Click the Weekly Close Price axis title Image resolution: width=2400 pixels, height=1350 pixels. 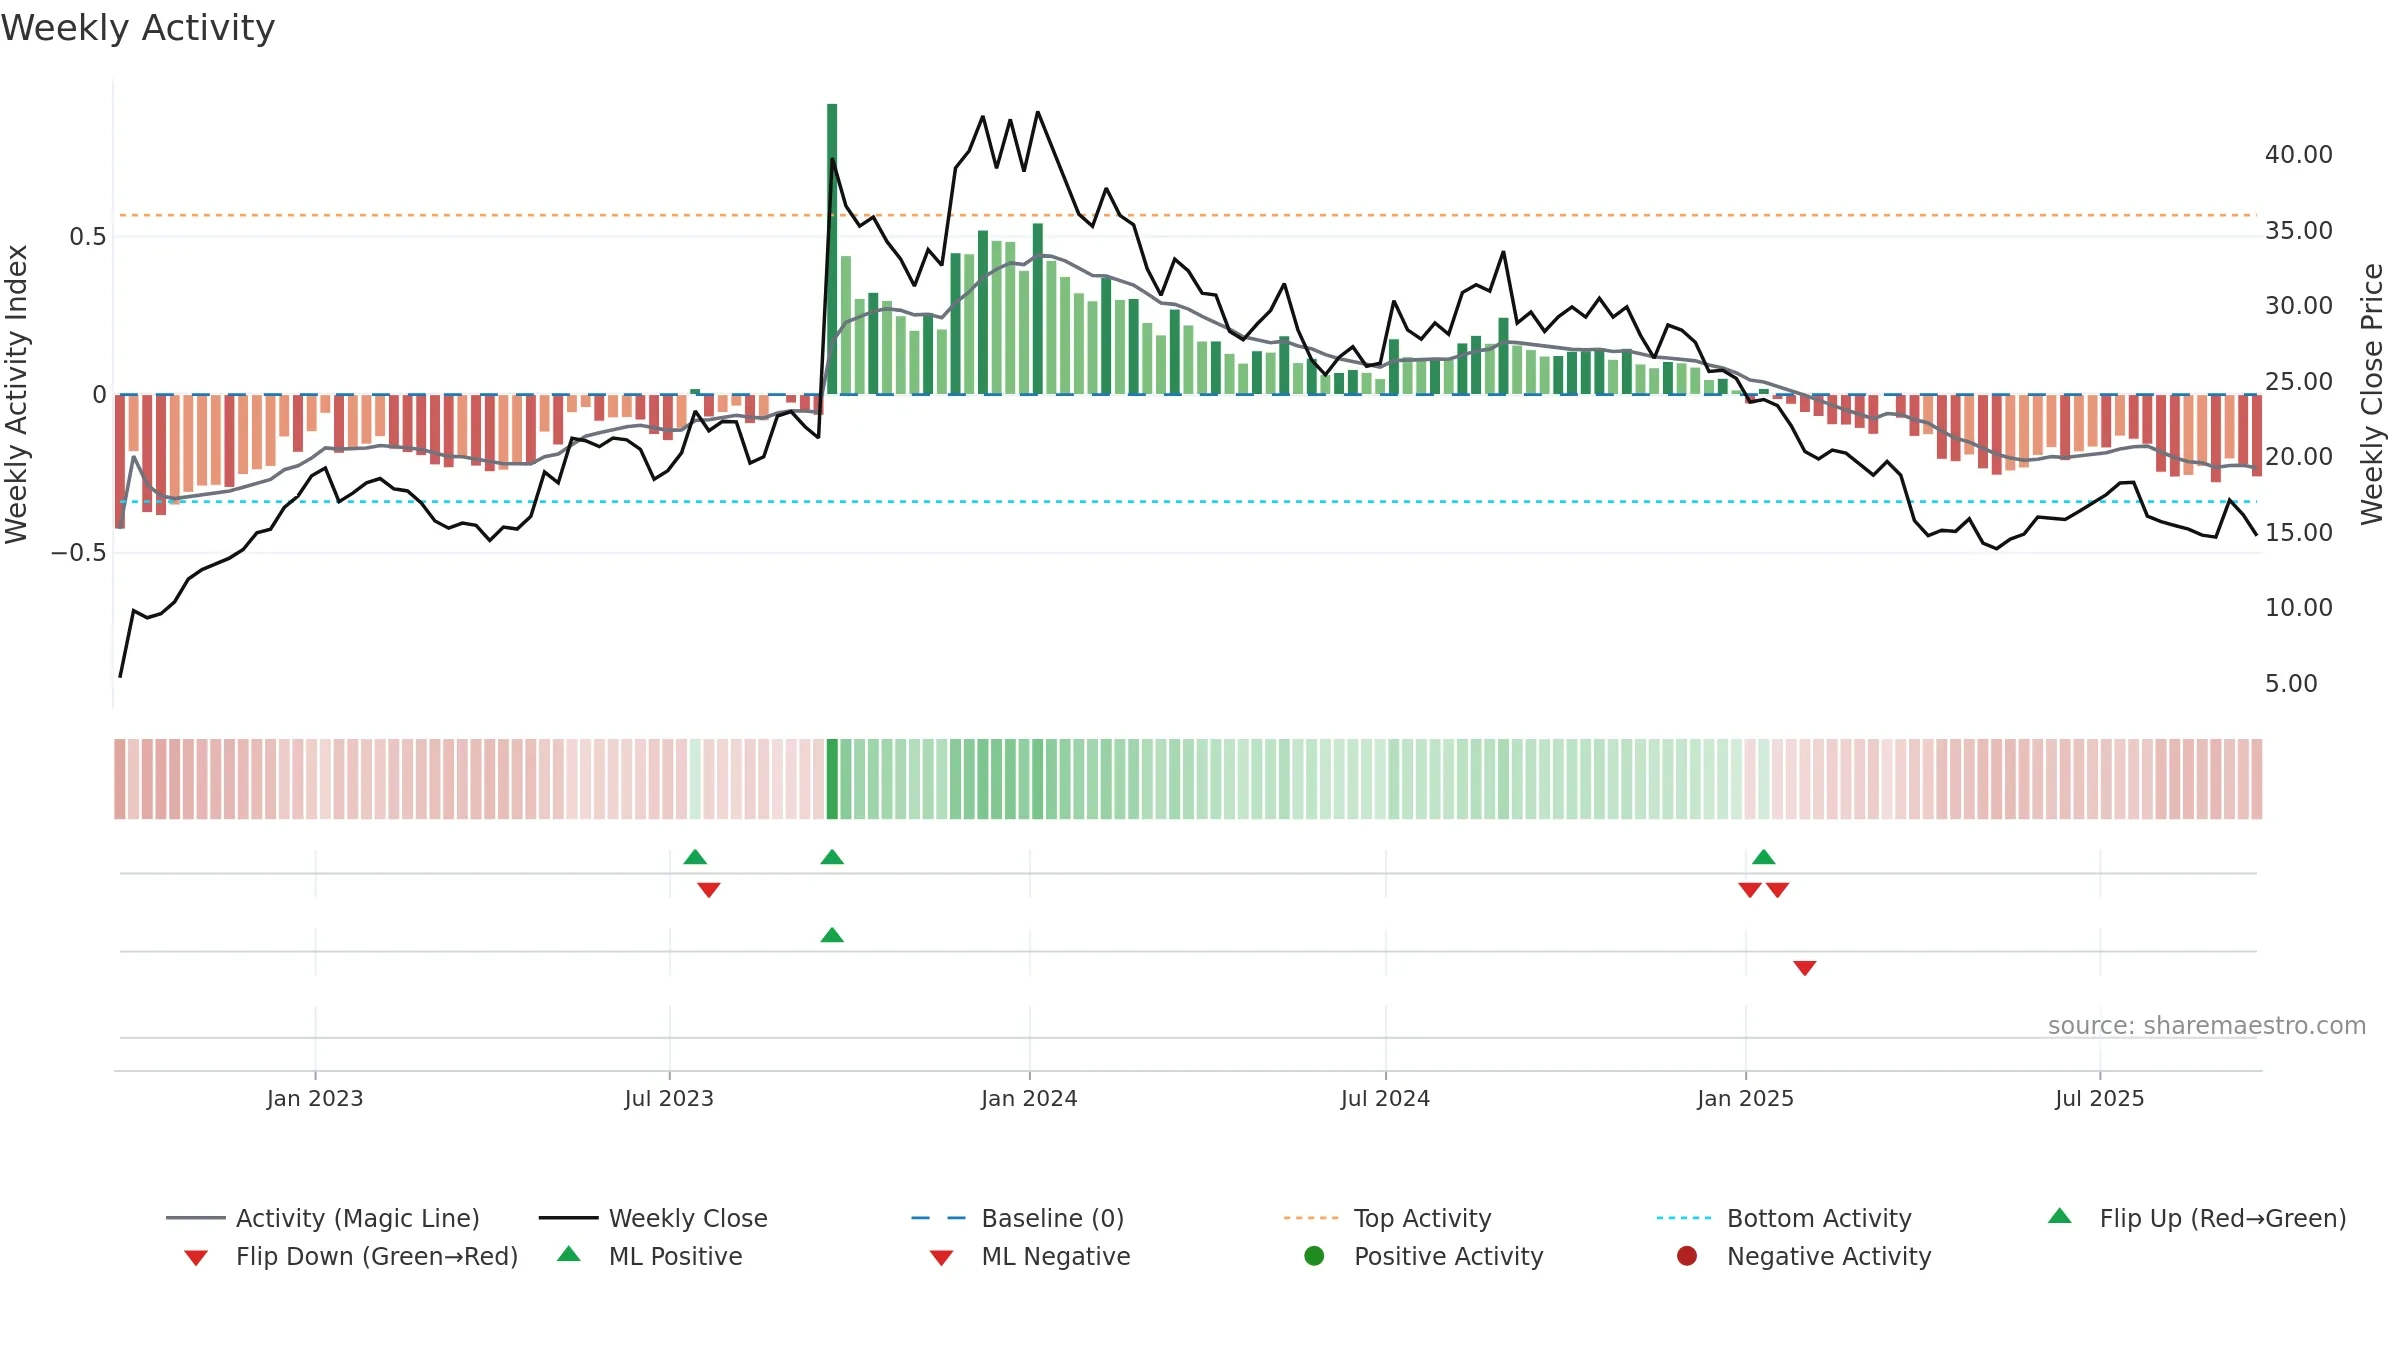click(2372, 394)
